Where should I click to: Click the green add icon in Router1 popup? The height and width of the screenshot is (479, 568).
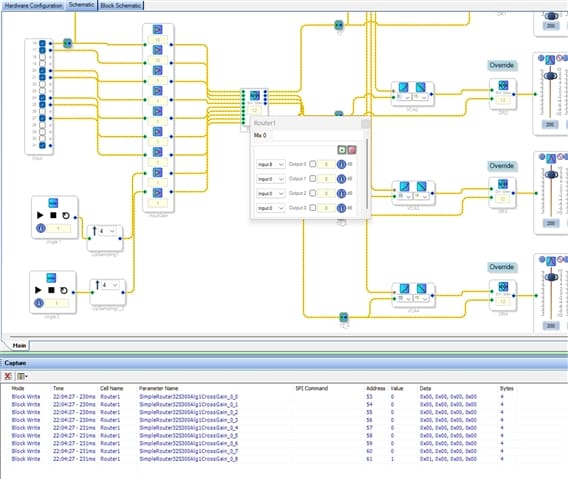pyautogui.click(x=342, y=150)
